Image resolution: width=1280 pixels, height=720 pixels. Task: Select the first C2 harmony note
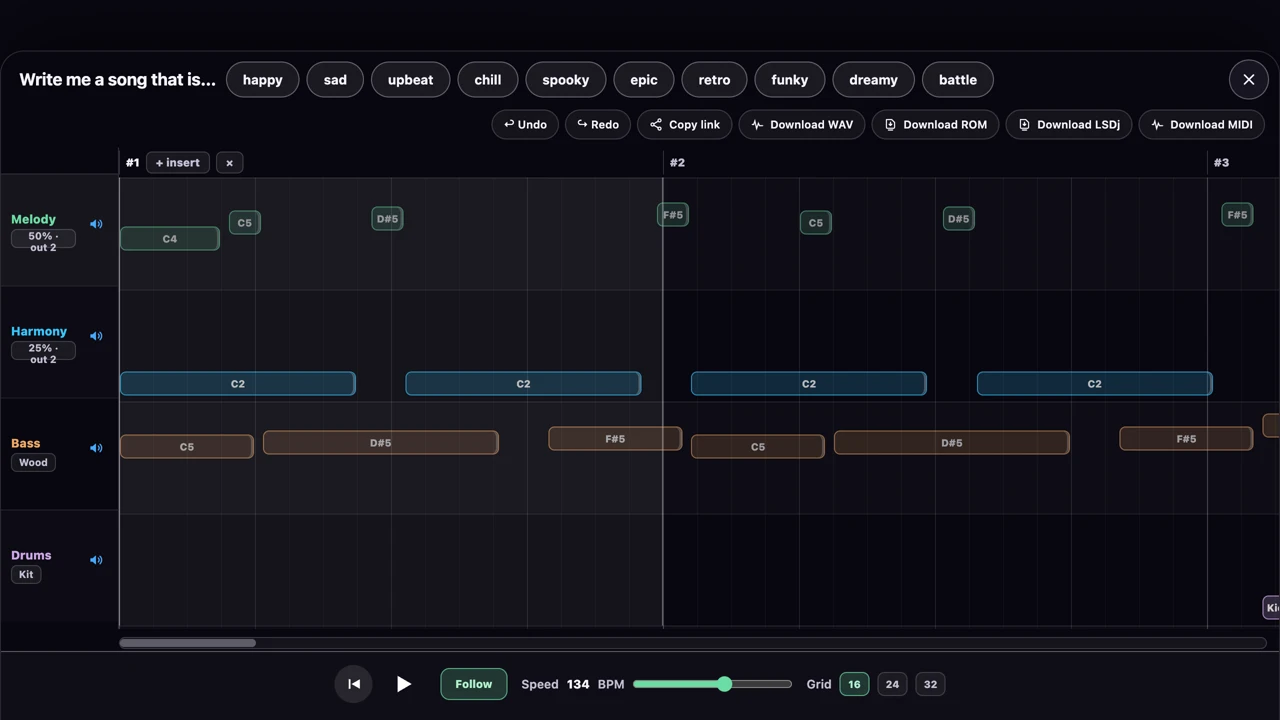click(238, 384)
